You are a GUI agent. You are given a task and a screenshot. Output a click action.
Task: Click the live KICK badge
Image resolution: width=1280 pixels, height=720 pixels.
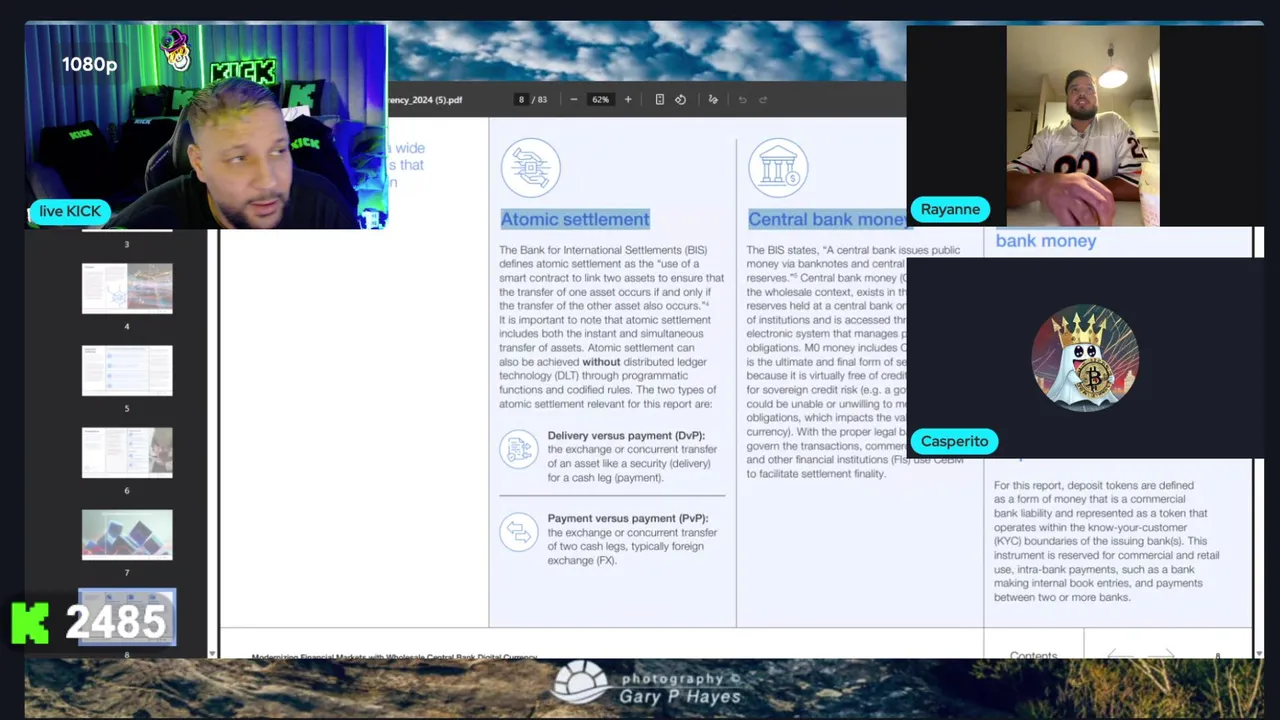(x=70, y=211)
